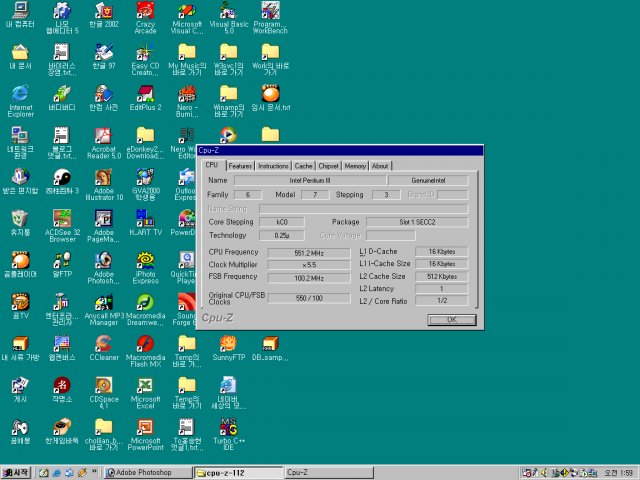Click the 한글 2002 desktop icon
This screenshot has height=480, width=640.
click(104, 15)
